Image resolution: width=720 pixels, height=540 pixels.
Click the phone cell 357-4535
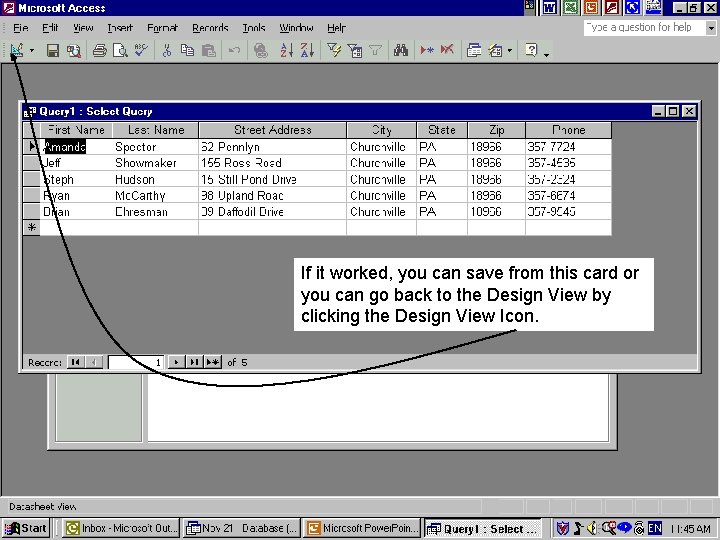[x=568, y=163]
